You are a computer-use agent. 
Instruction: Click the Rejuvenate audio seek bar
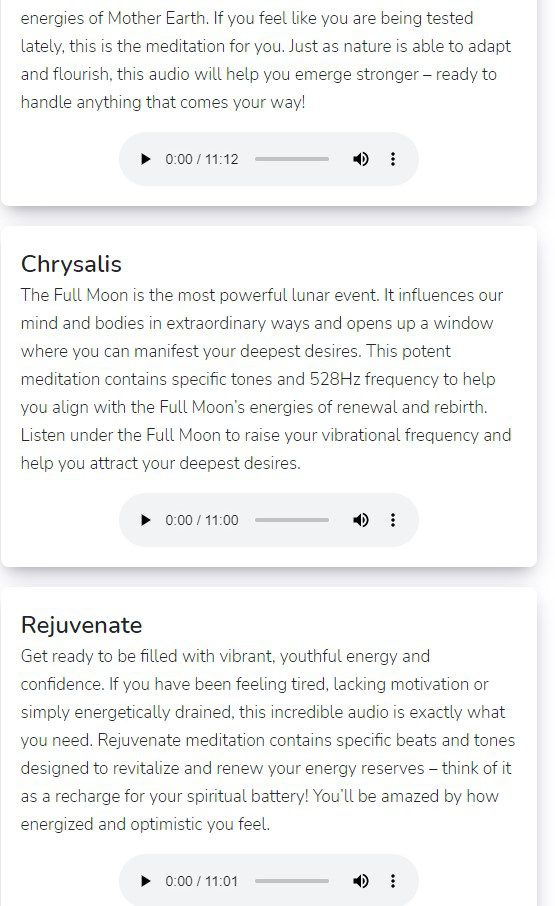point(292,881)
